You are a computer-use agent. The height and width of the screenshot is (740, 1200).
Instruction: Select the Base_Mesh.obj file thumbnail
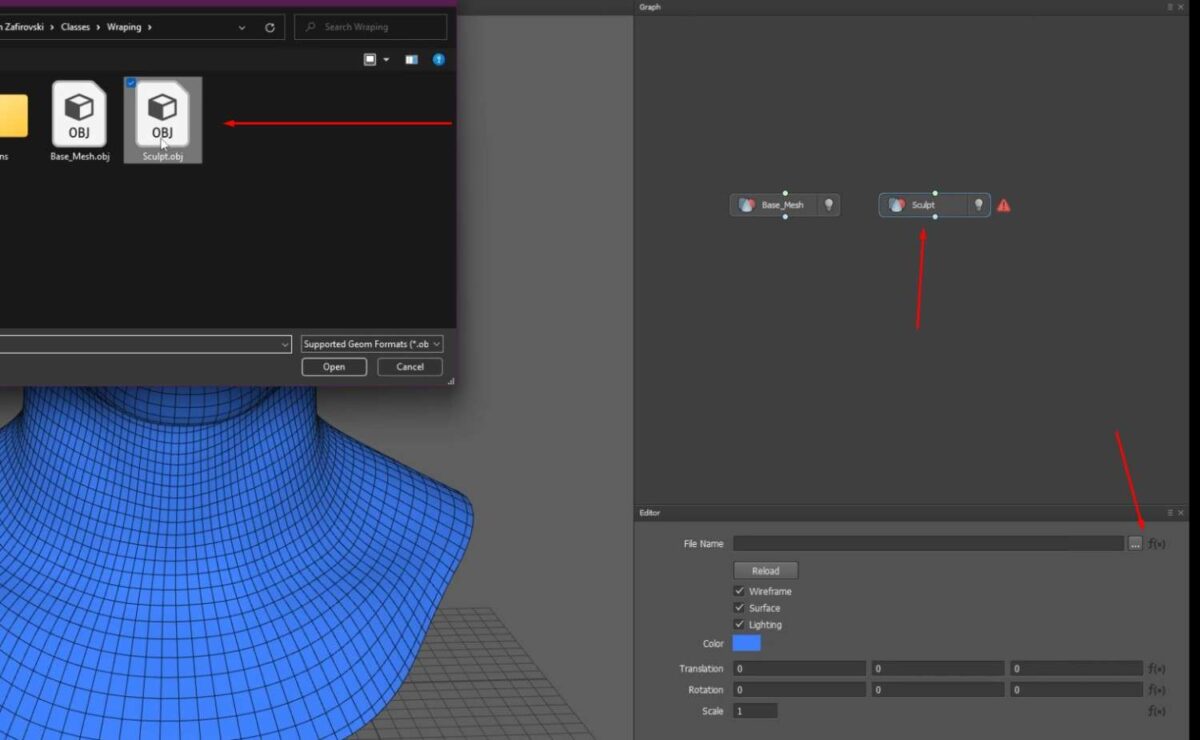(x=79, y=113)
